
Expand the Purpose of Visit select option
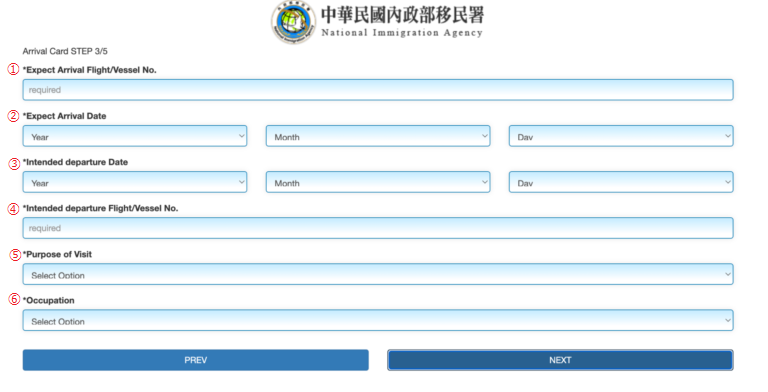(x=378, y=274)
